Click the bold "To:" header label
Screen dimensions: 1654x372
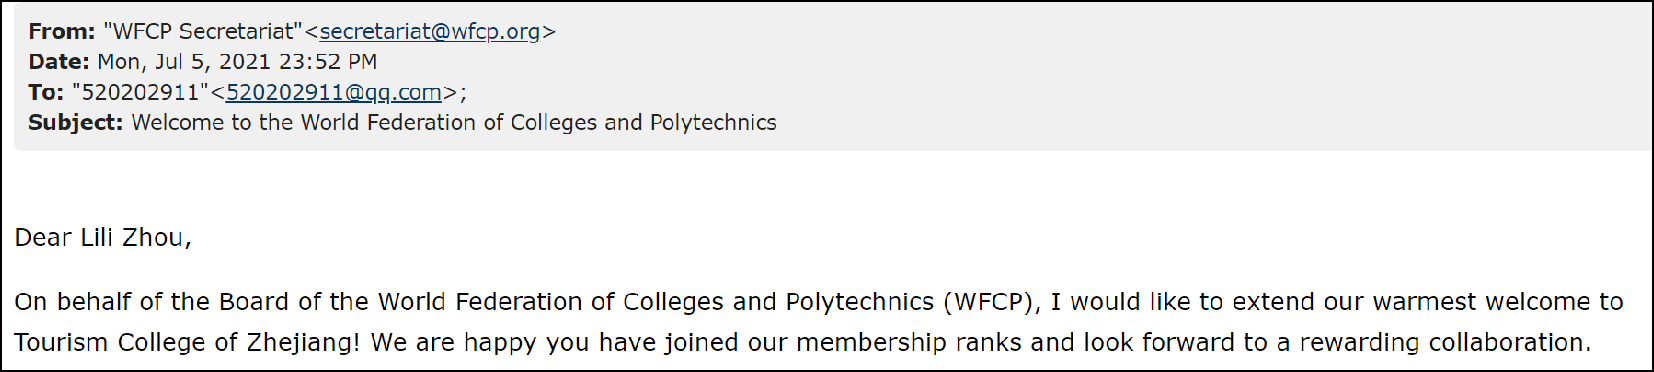coord(46,93)
